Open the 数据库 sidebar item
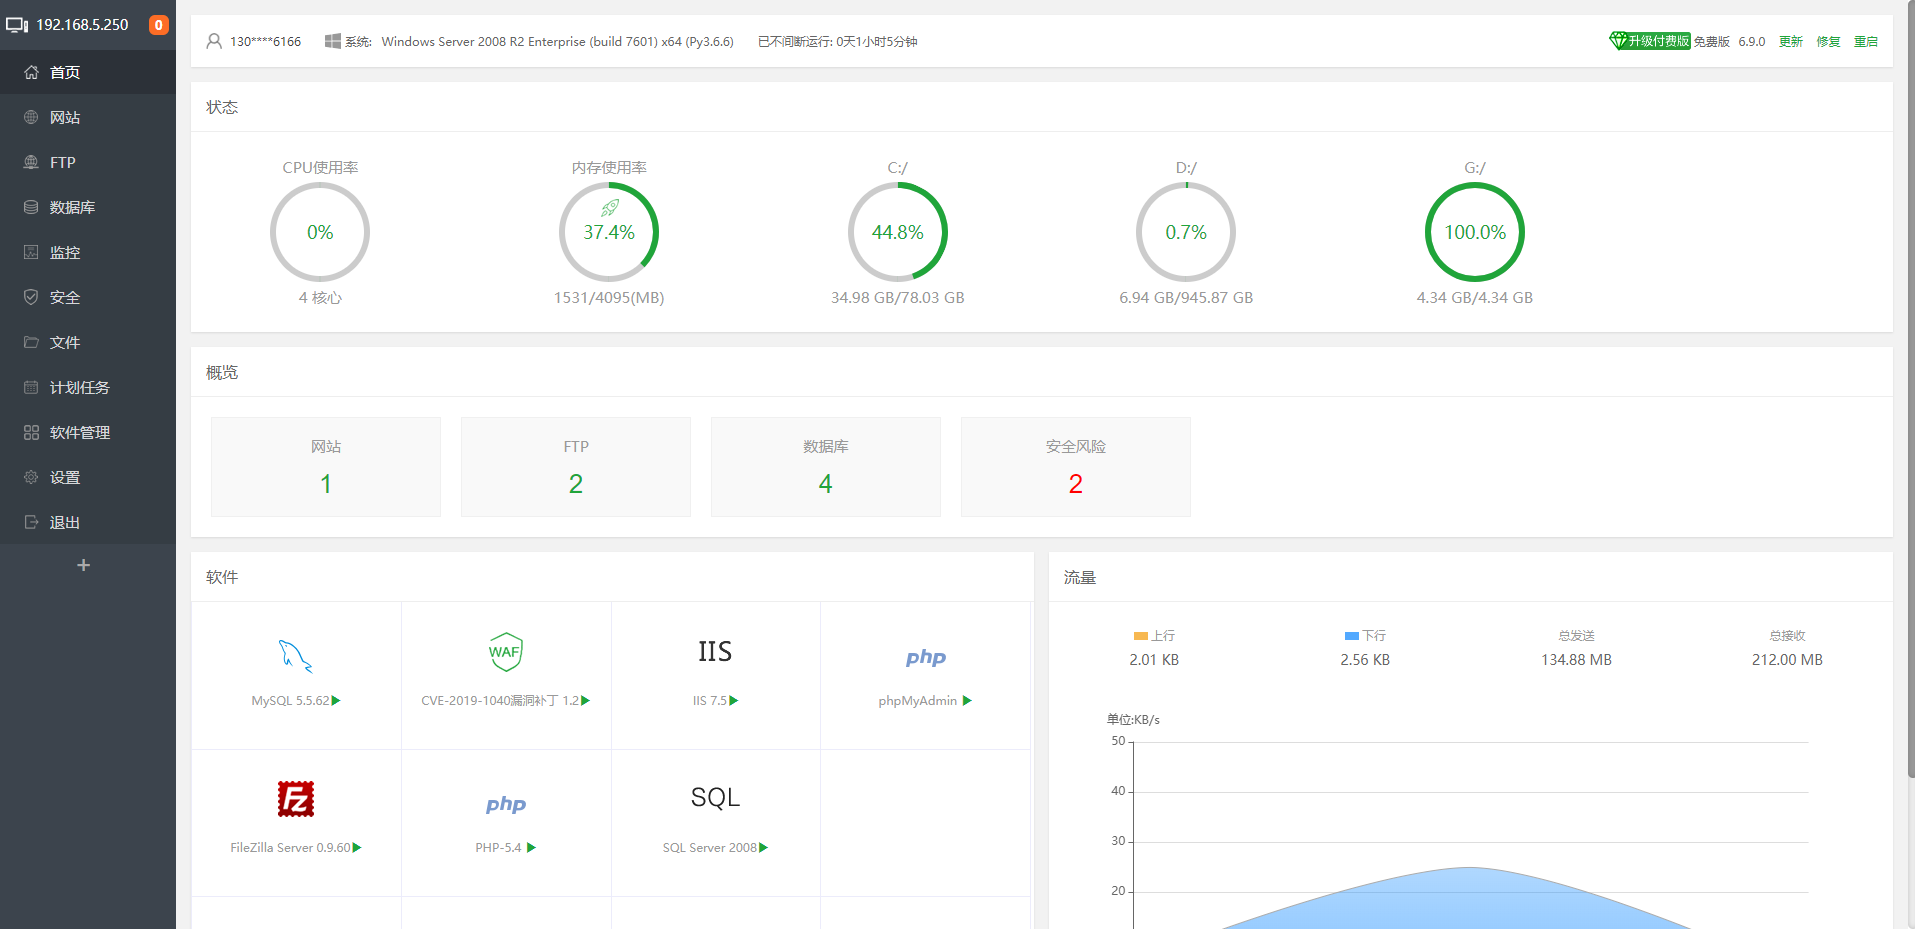 coord(88,207)
